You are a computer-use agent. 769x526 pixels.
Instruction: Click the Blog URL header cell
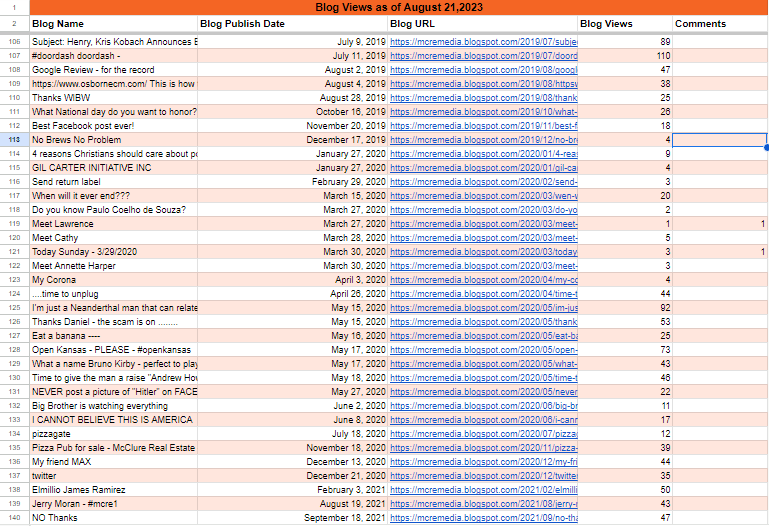(x=483, y=24)
